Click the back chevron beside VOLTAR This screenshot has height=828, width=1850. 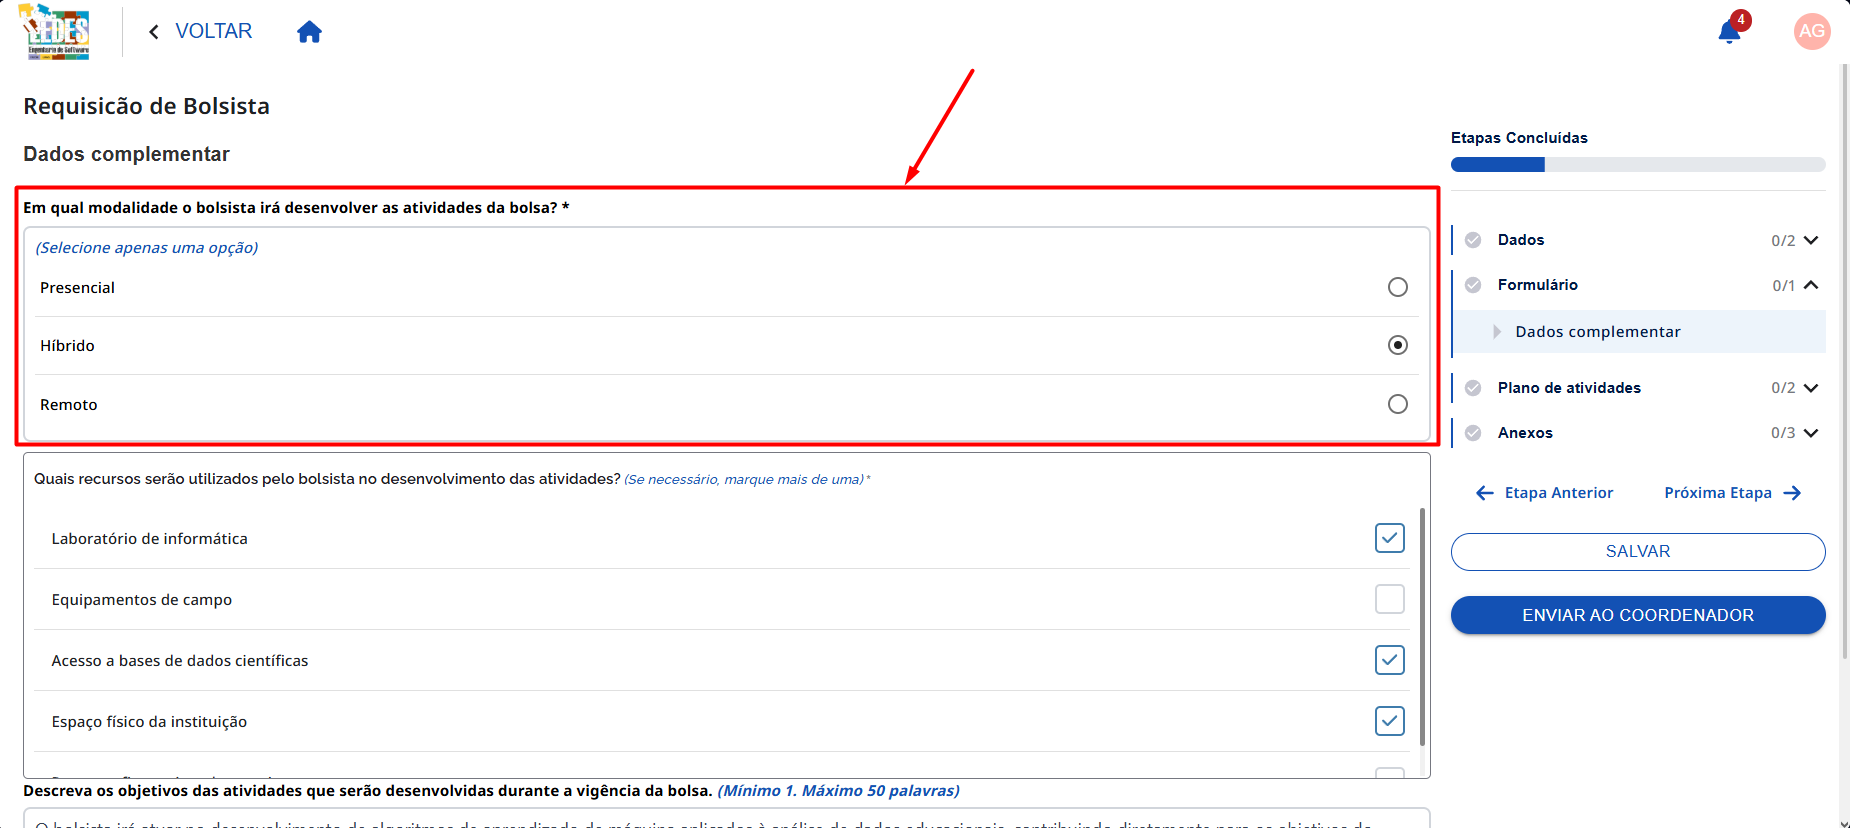(154, 32)
